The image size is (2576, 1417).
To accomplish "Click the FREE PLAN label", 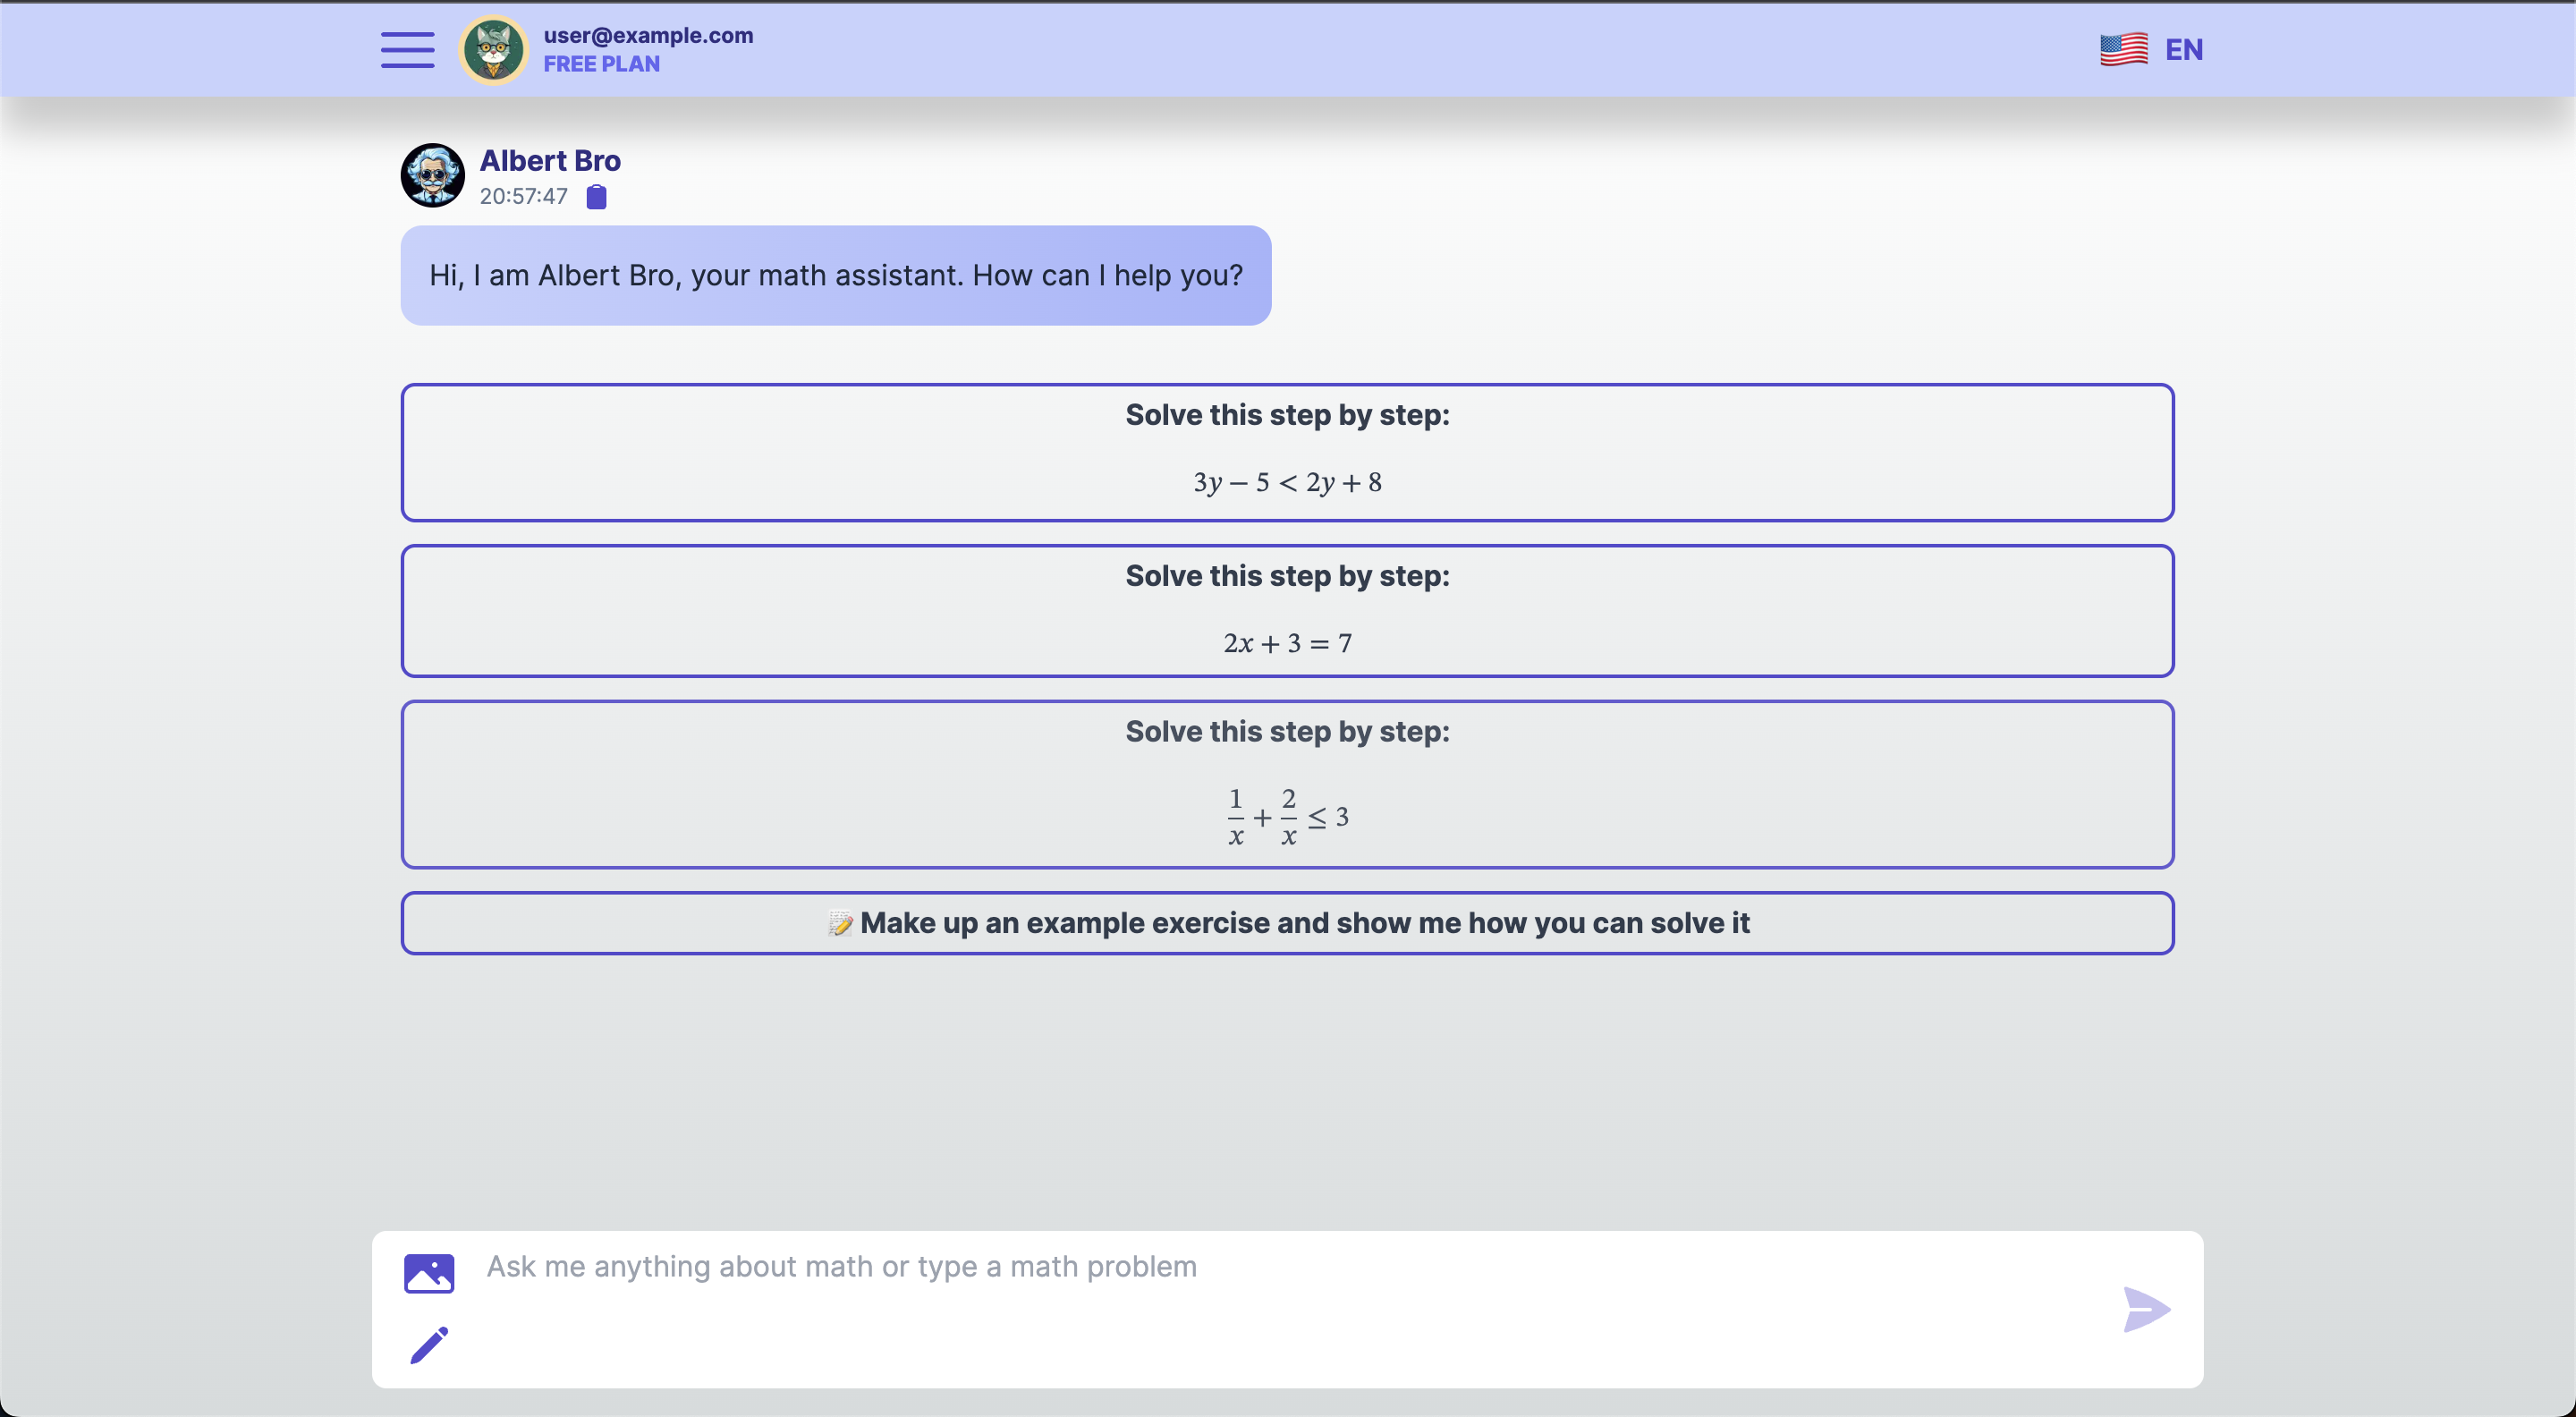I will (601, 64).
